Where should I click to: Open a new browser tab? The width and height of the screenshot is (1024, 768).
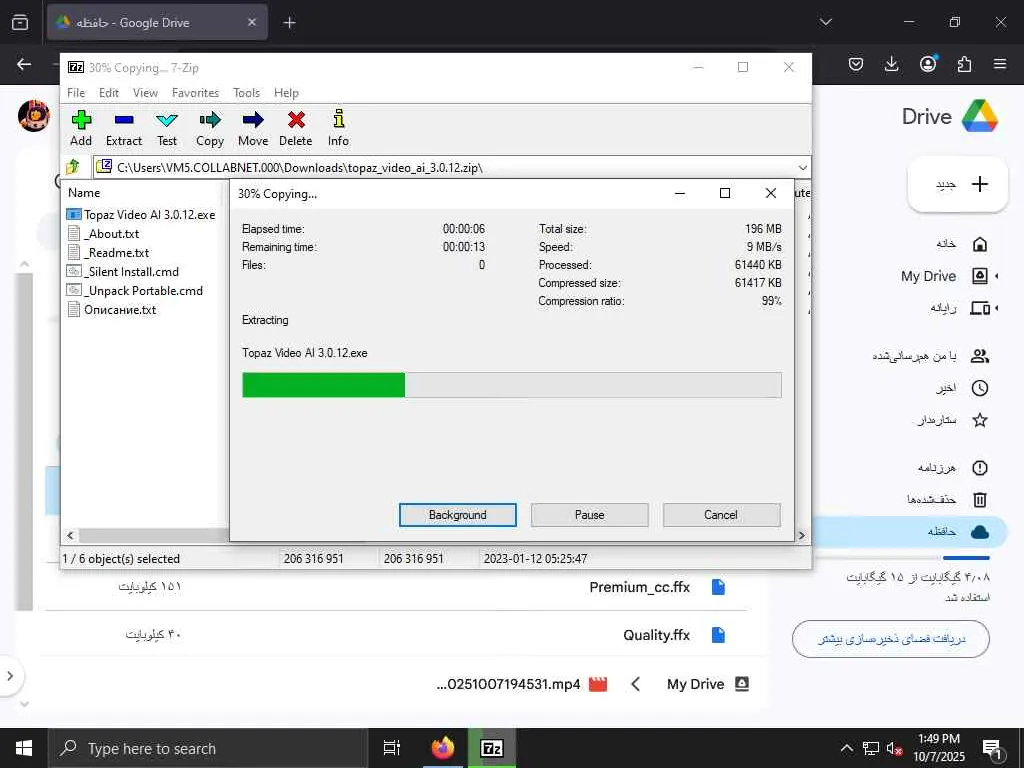pyautogui.click(x=289, y=23)
